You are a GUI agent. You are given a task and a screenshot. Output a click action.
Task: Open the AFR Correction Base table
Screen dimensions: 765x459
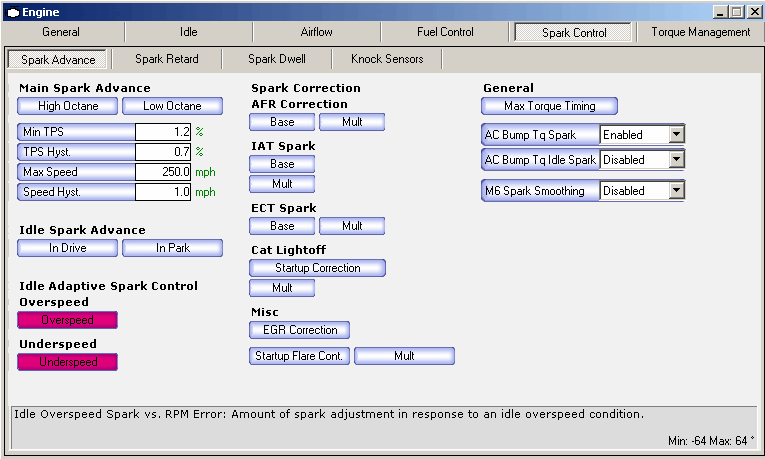(282, 122)
